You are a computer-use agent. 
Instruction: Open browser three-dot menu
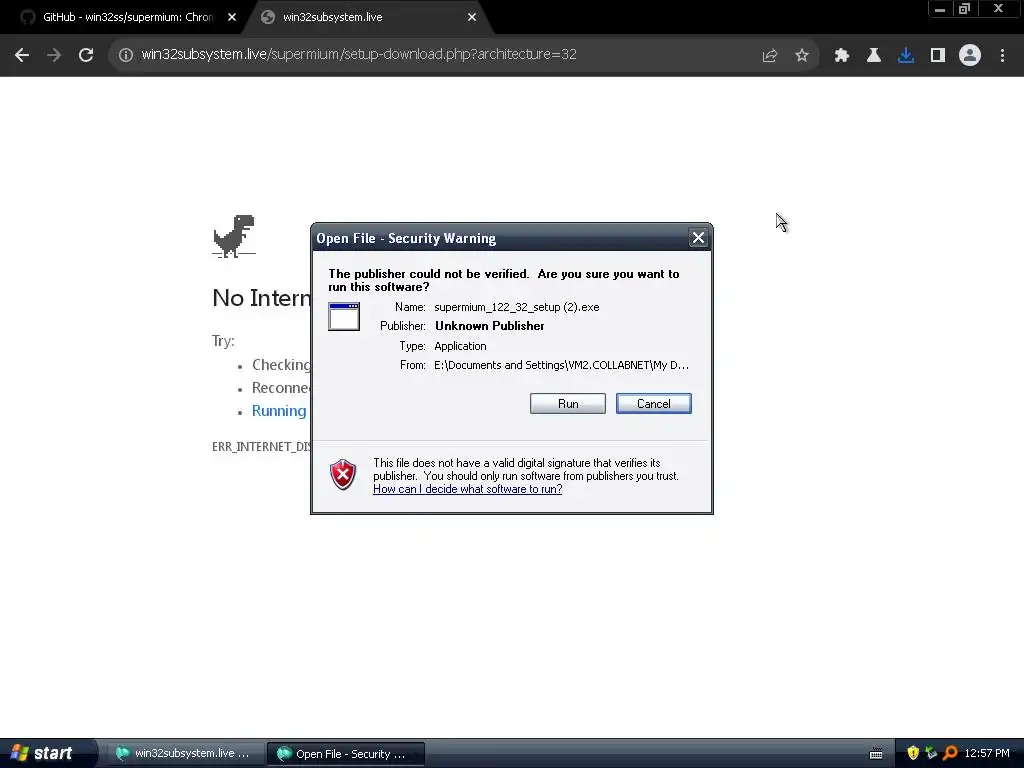(1002, 56)
